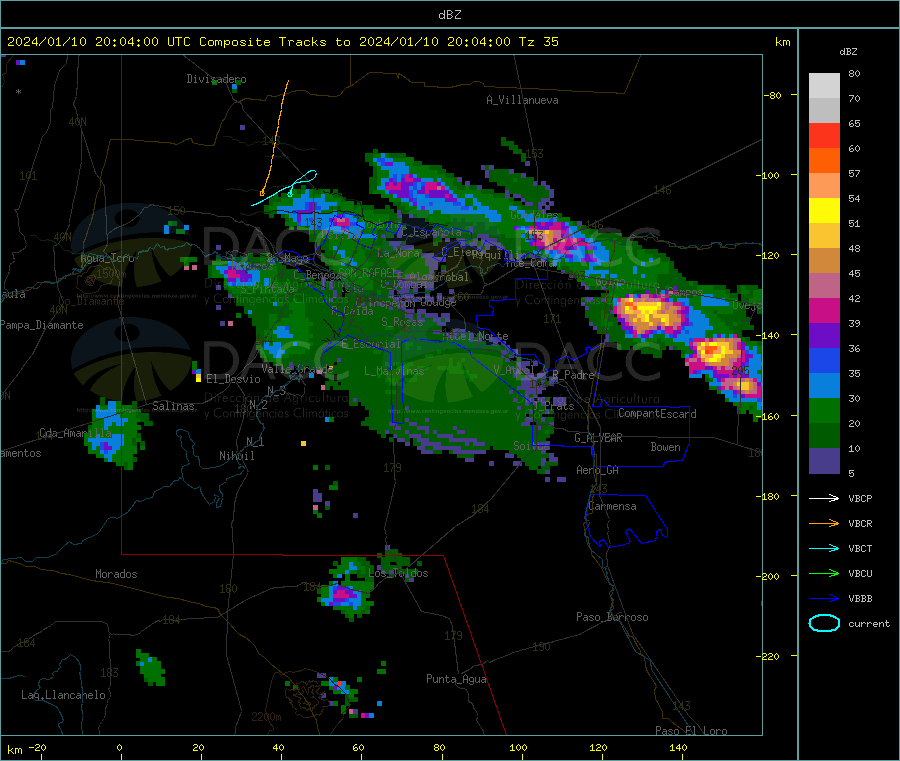The width and height of the screenshot is (900, 761).
Task: Select the 30–35 dBZ light blue swatch
Action: 824,386
